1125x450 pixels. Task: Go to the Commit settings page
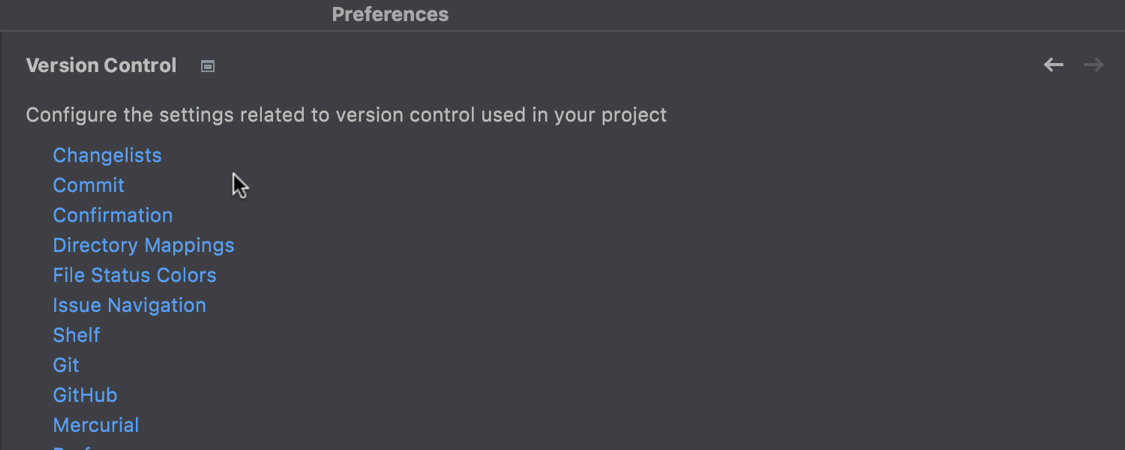(x=89, y=185)
